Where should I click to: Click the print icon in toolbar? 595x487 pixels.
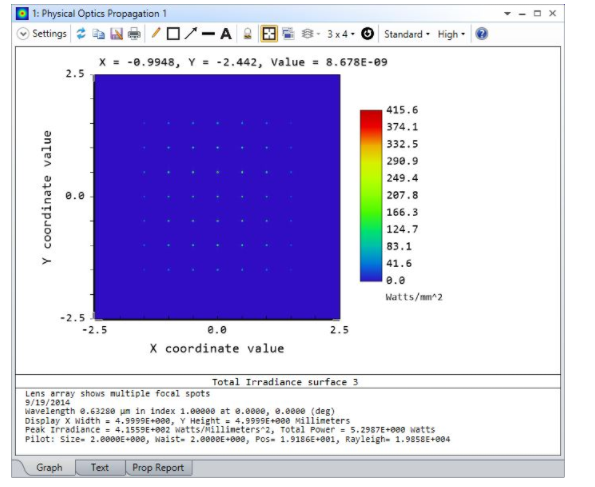[134, 34]
